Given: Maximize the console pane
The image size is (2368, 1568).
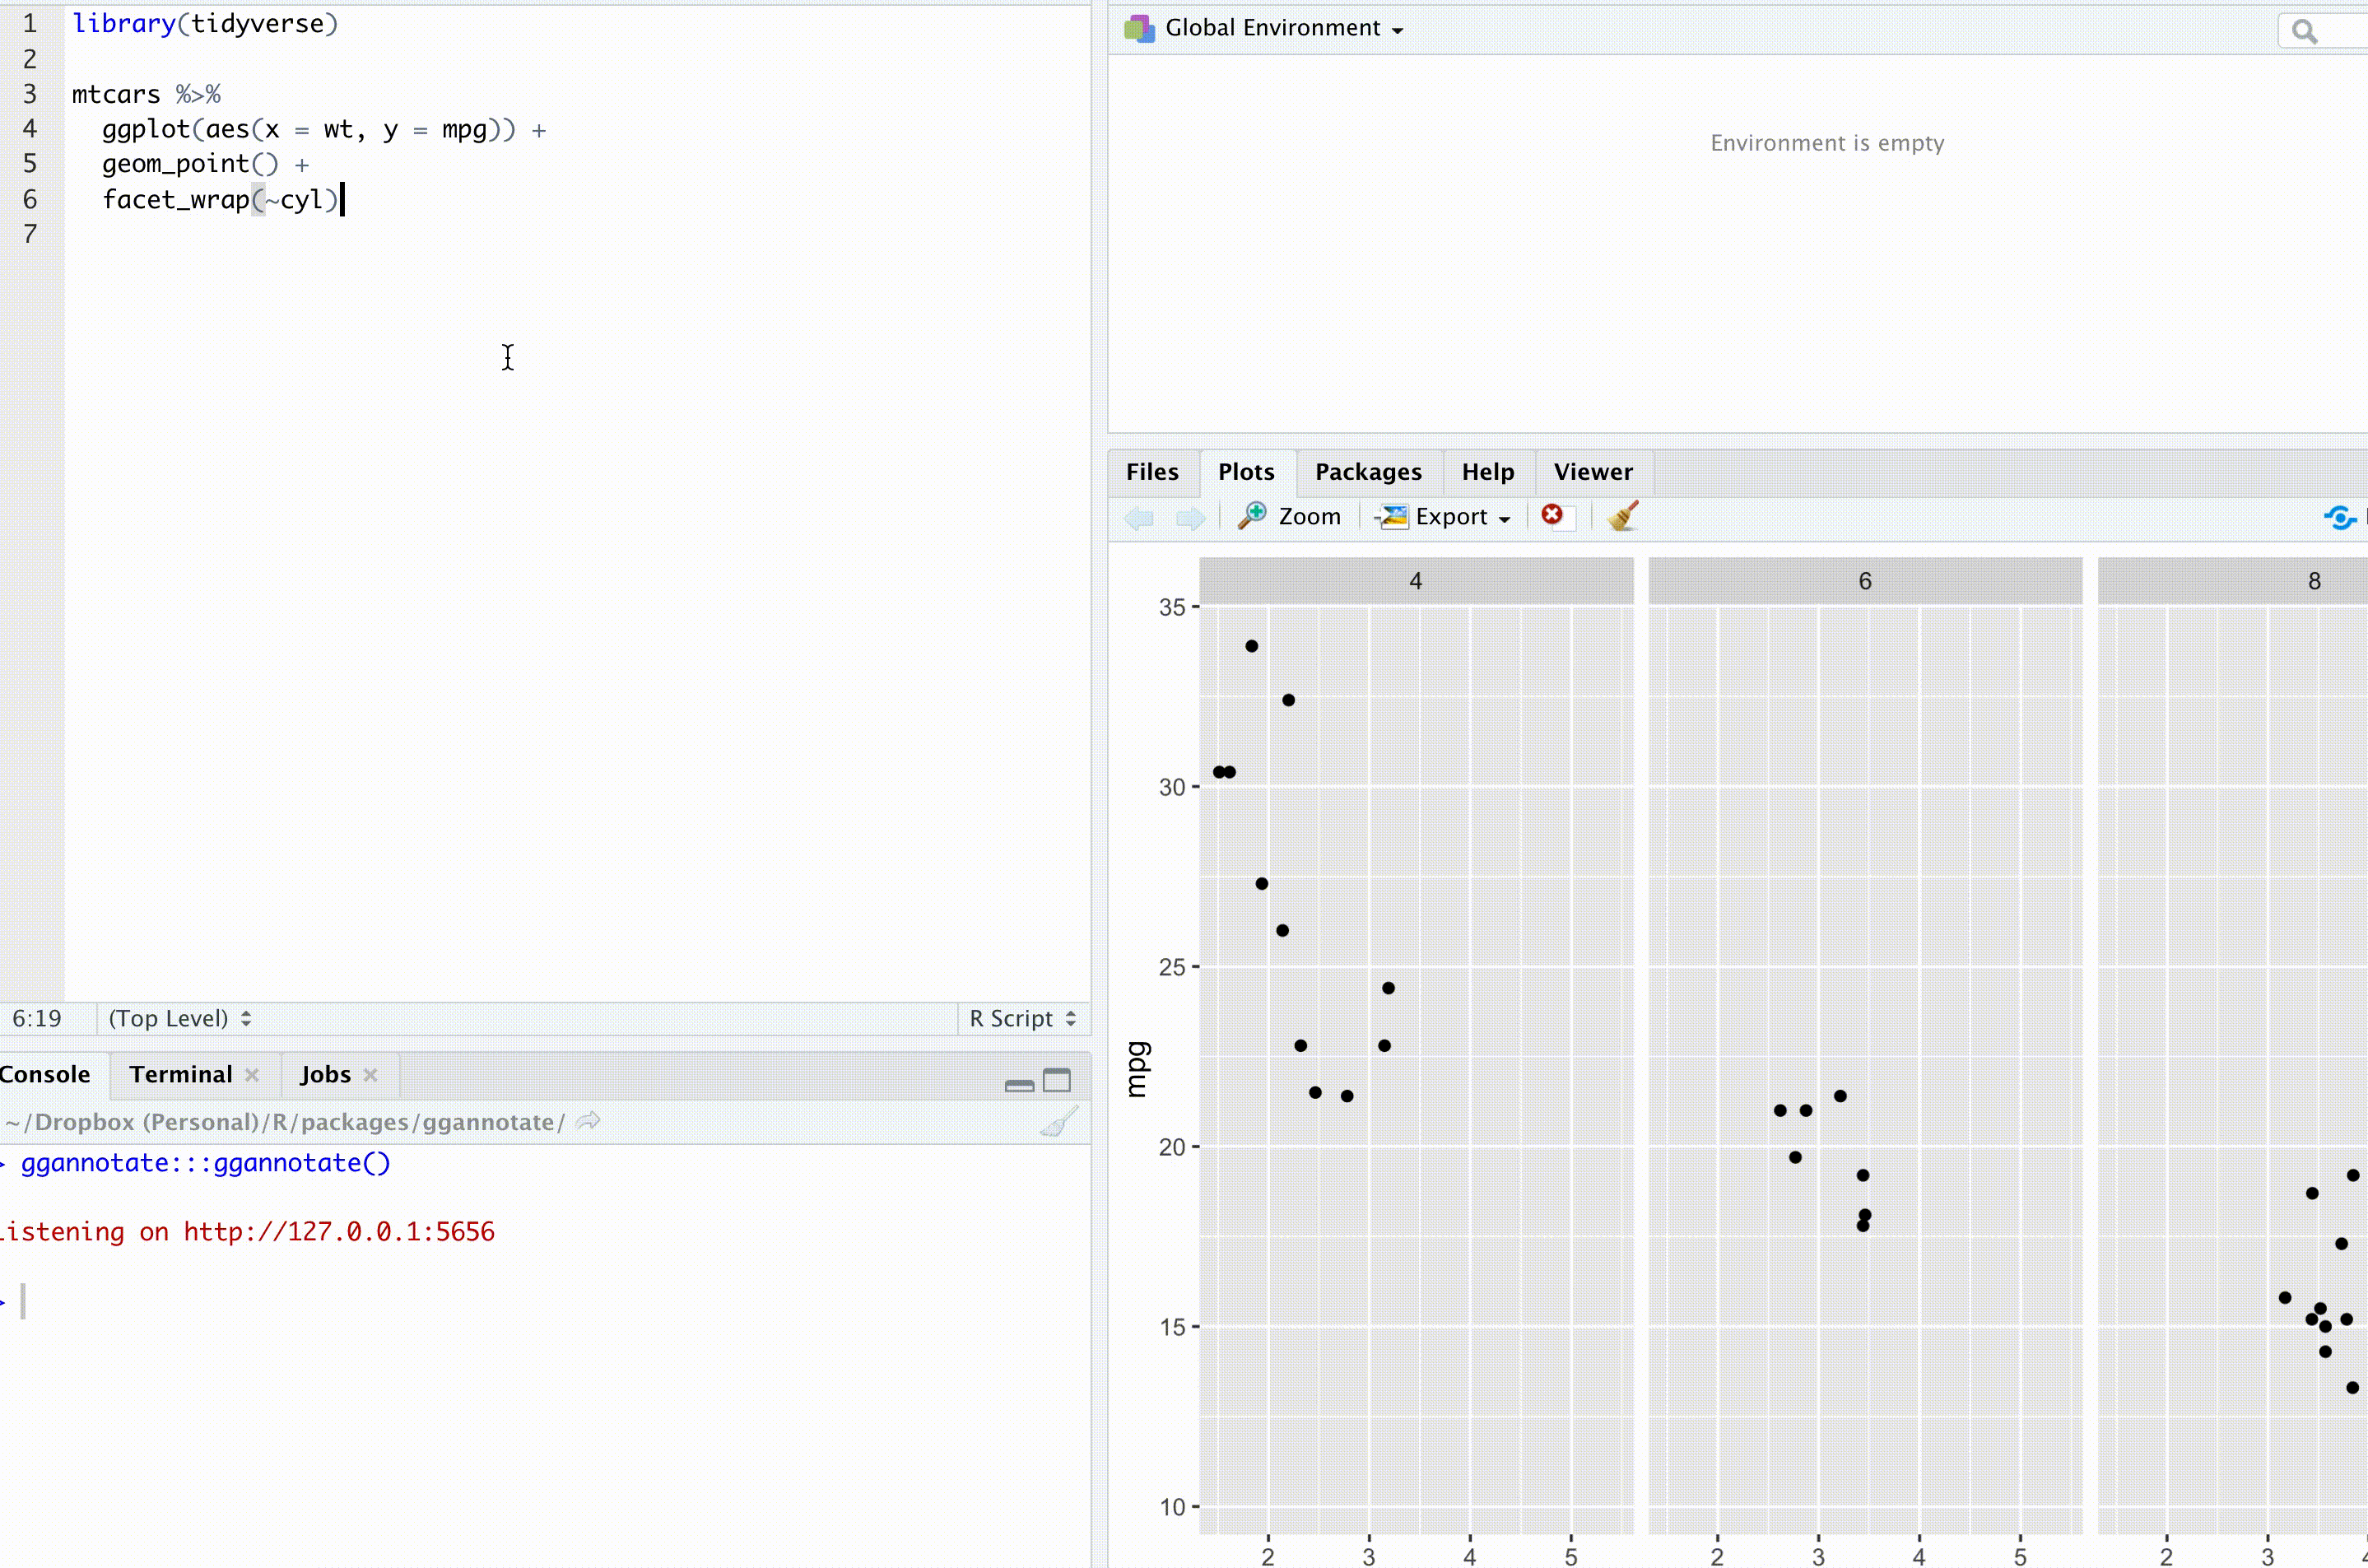Looking at the screenshot, I should point(1057,1080).
